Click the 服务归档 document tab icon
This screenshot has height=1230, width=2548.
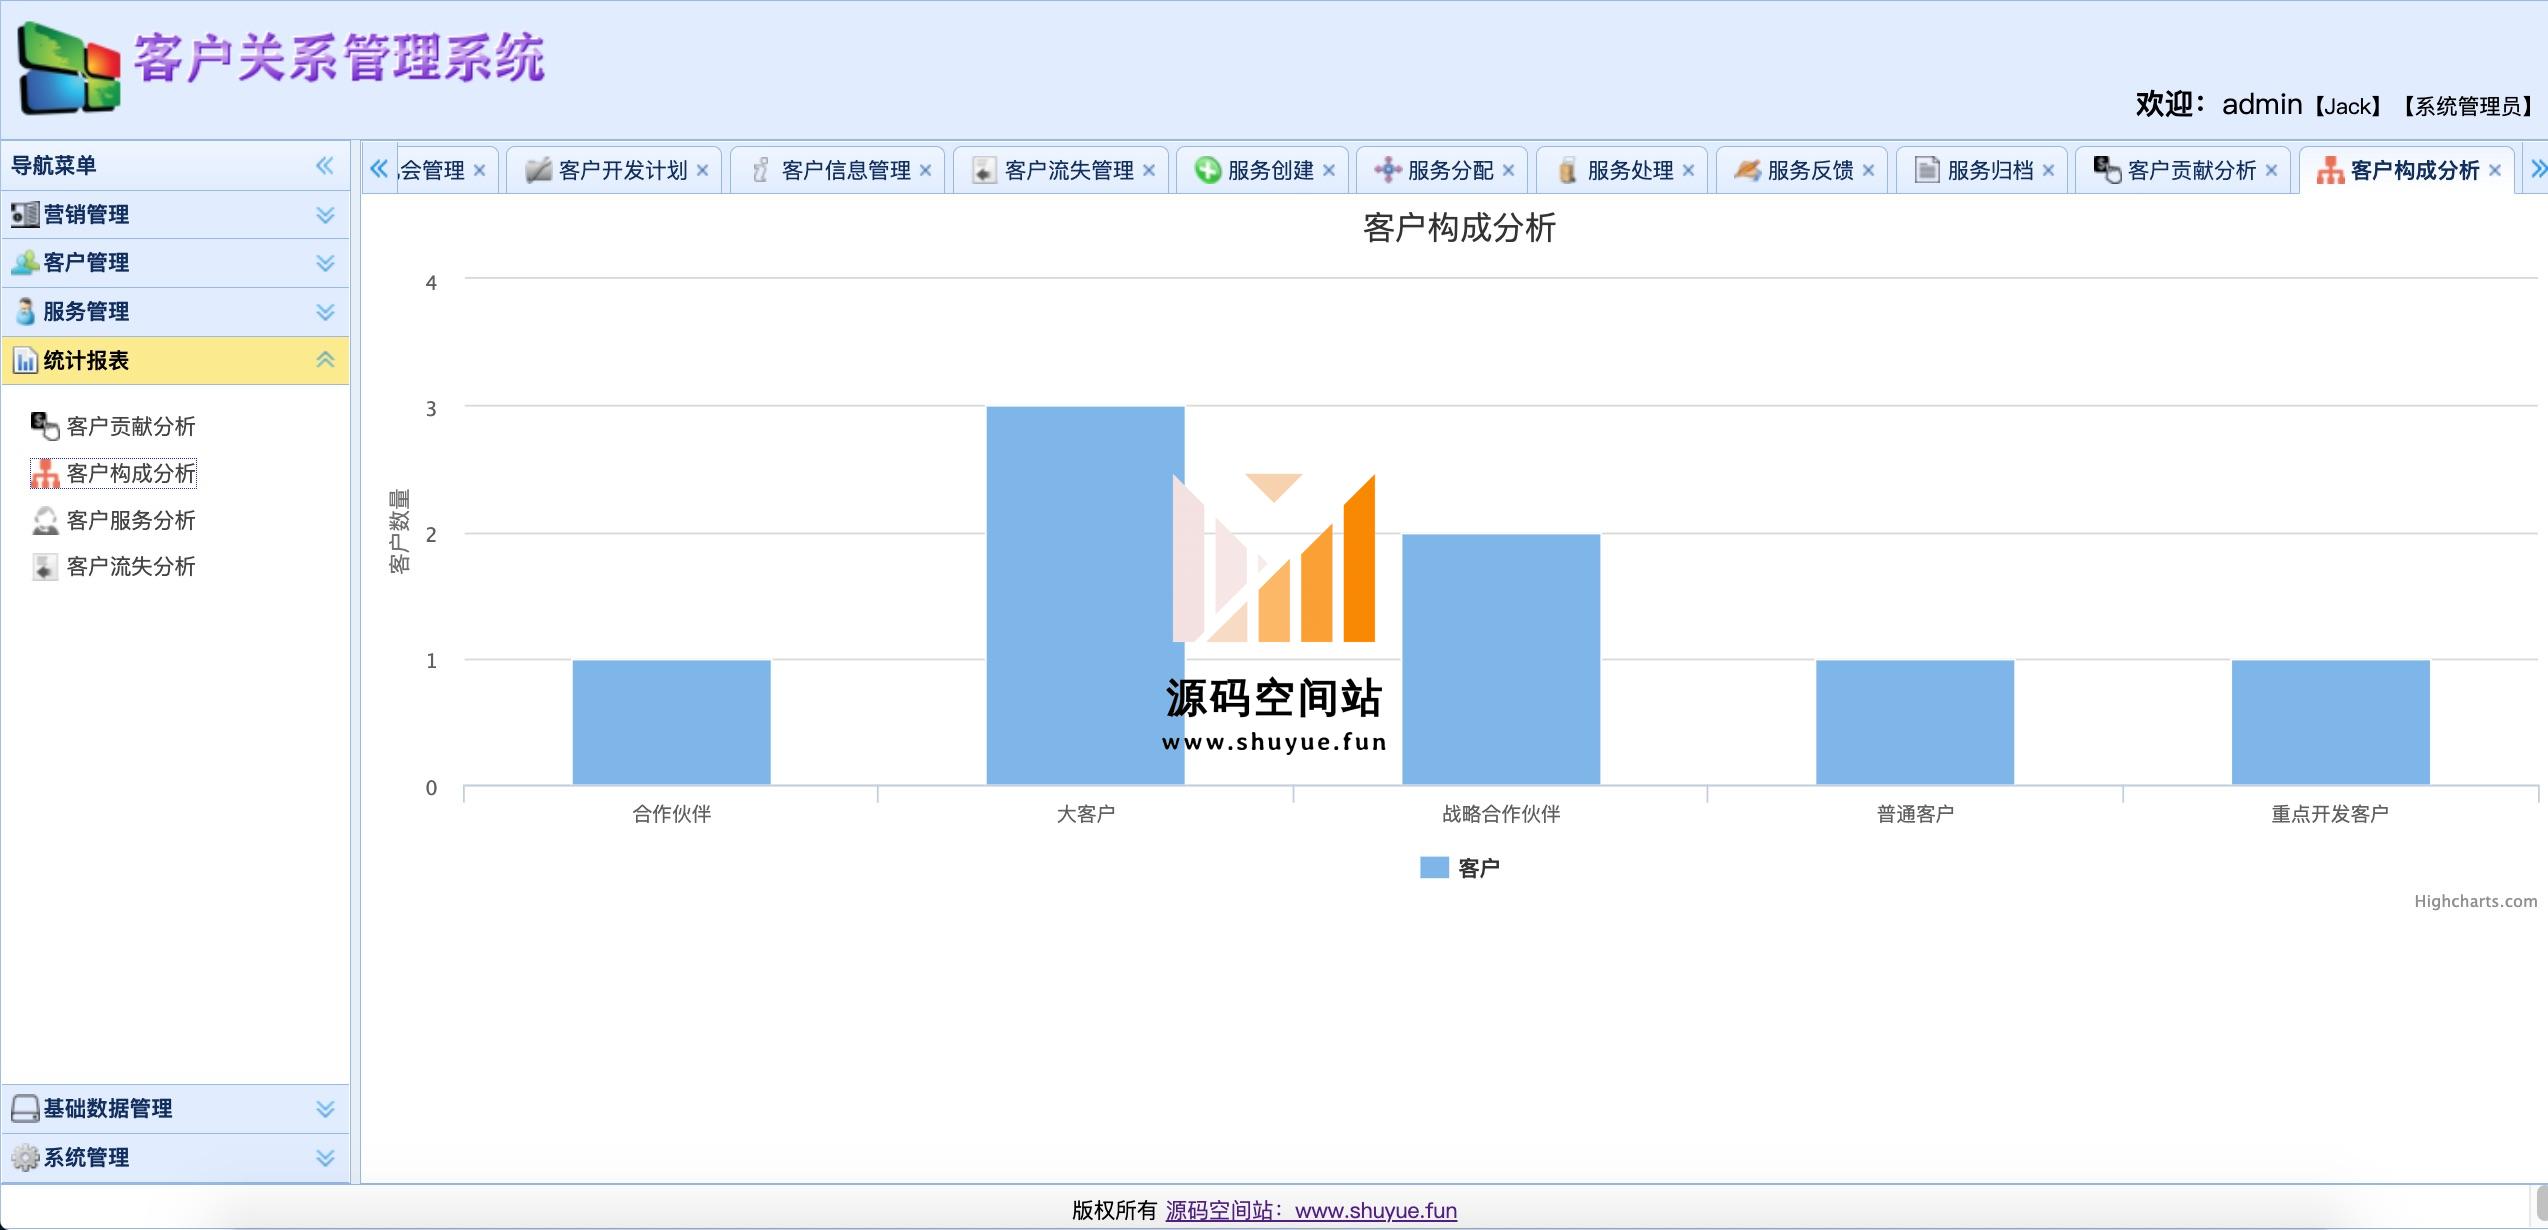(x=1927, y=170)
